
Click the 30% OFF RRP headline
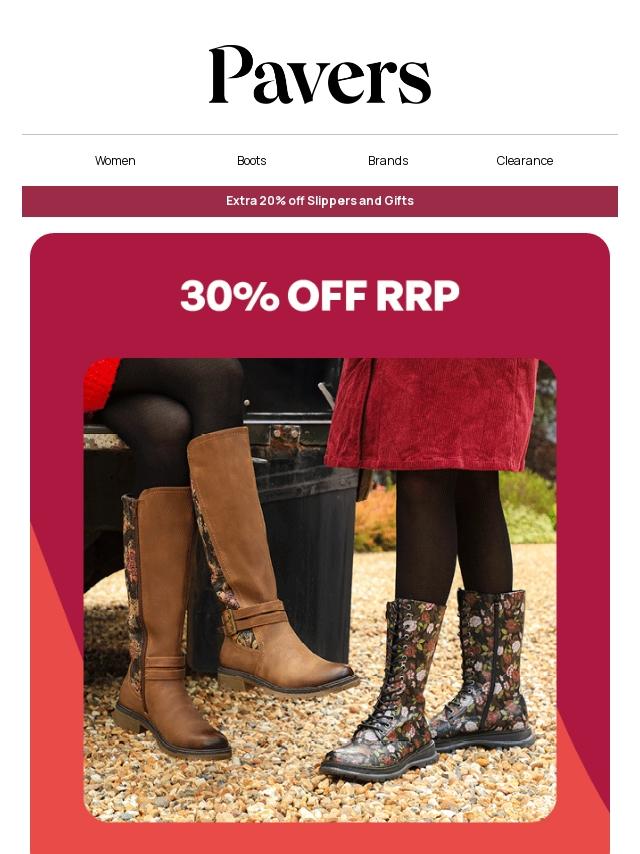[320, 295]
